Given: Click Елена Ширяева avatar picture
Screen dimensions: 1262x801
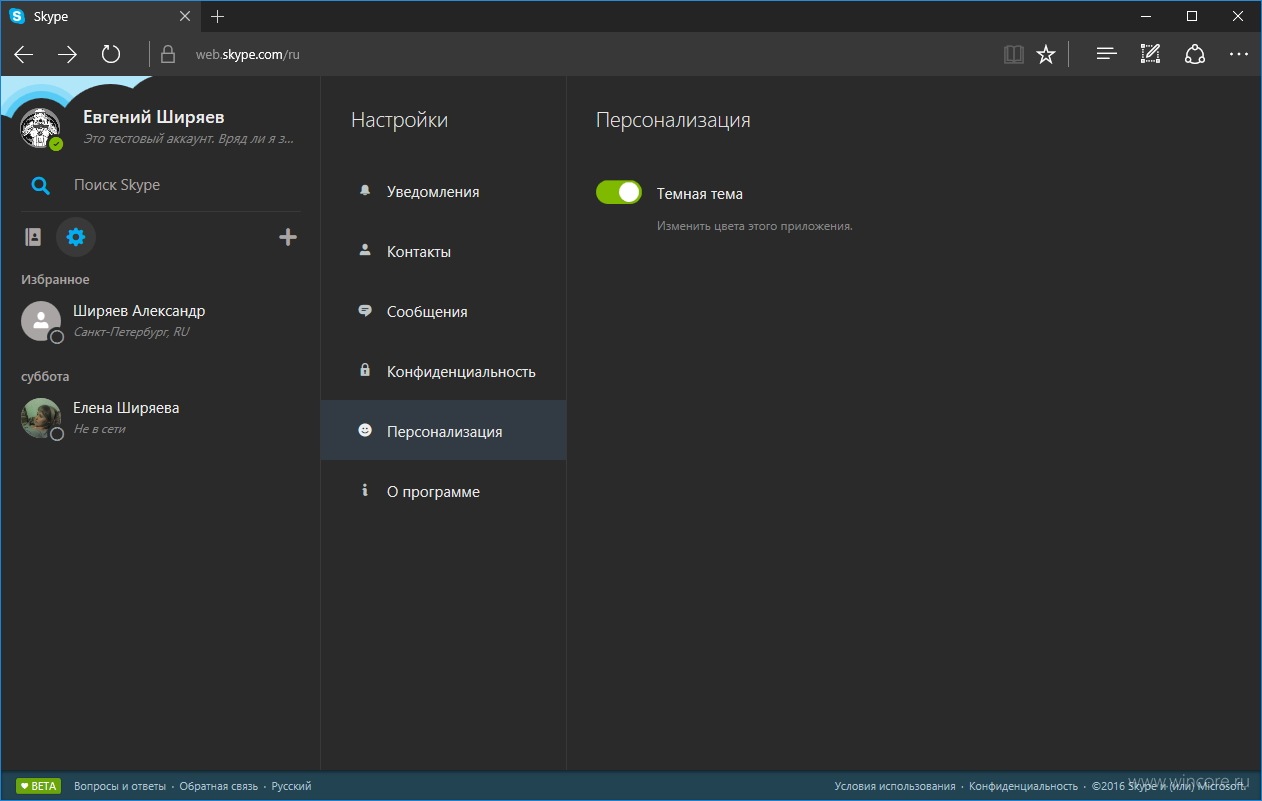Looking at the screenshot, I should pyautogui.click(x=41, y=418).
